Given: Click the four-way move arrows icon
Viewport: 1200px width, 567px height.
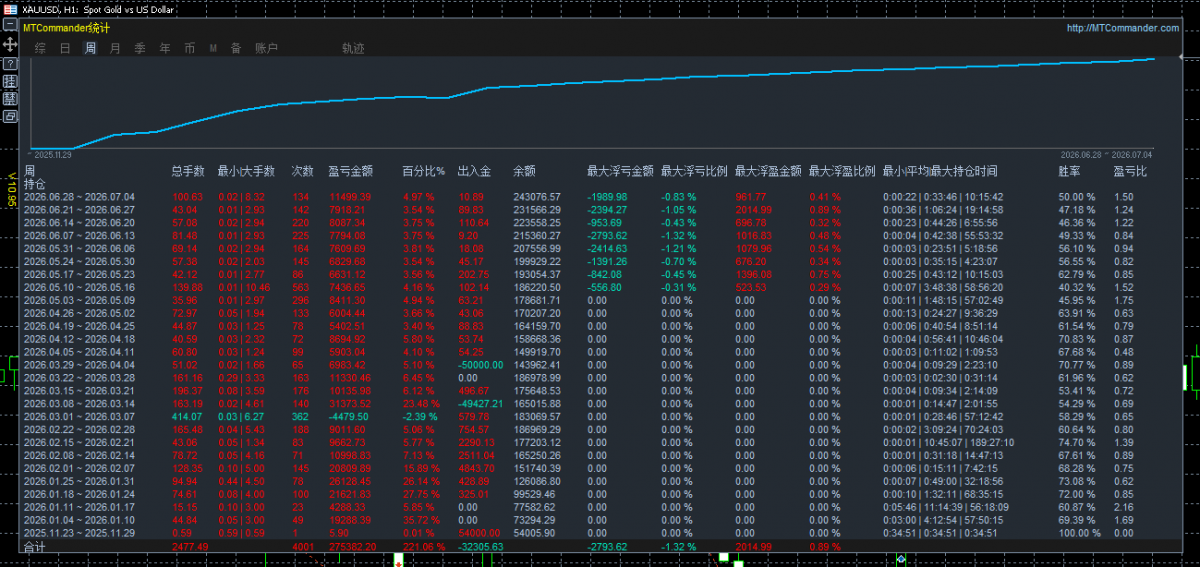Looking at the screenshot, I should 10,45.
